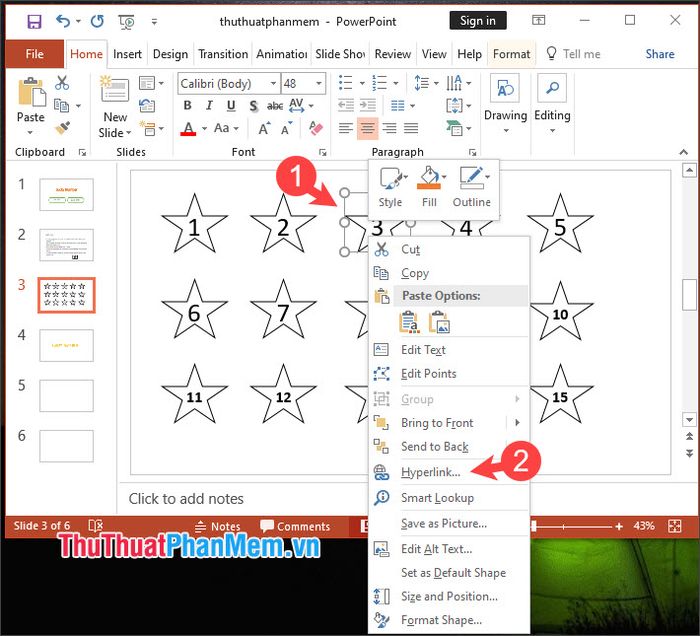Toggle Center alignment
The height and width of the screenshot is (636, 700).
tap(368, 129)
